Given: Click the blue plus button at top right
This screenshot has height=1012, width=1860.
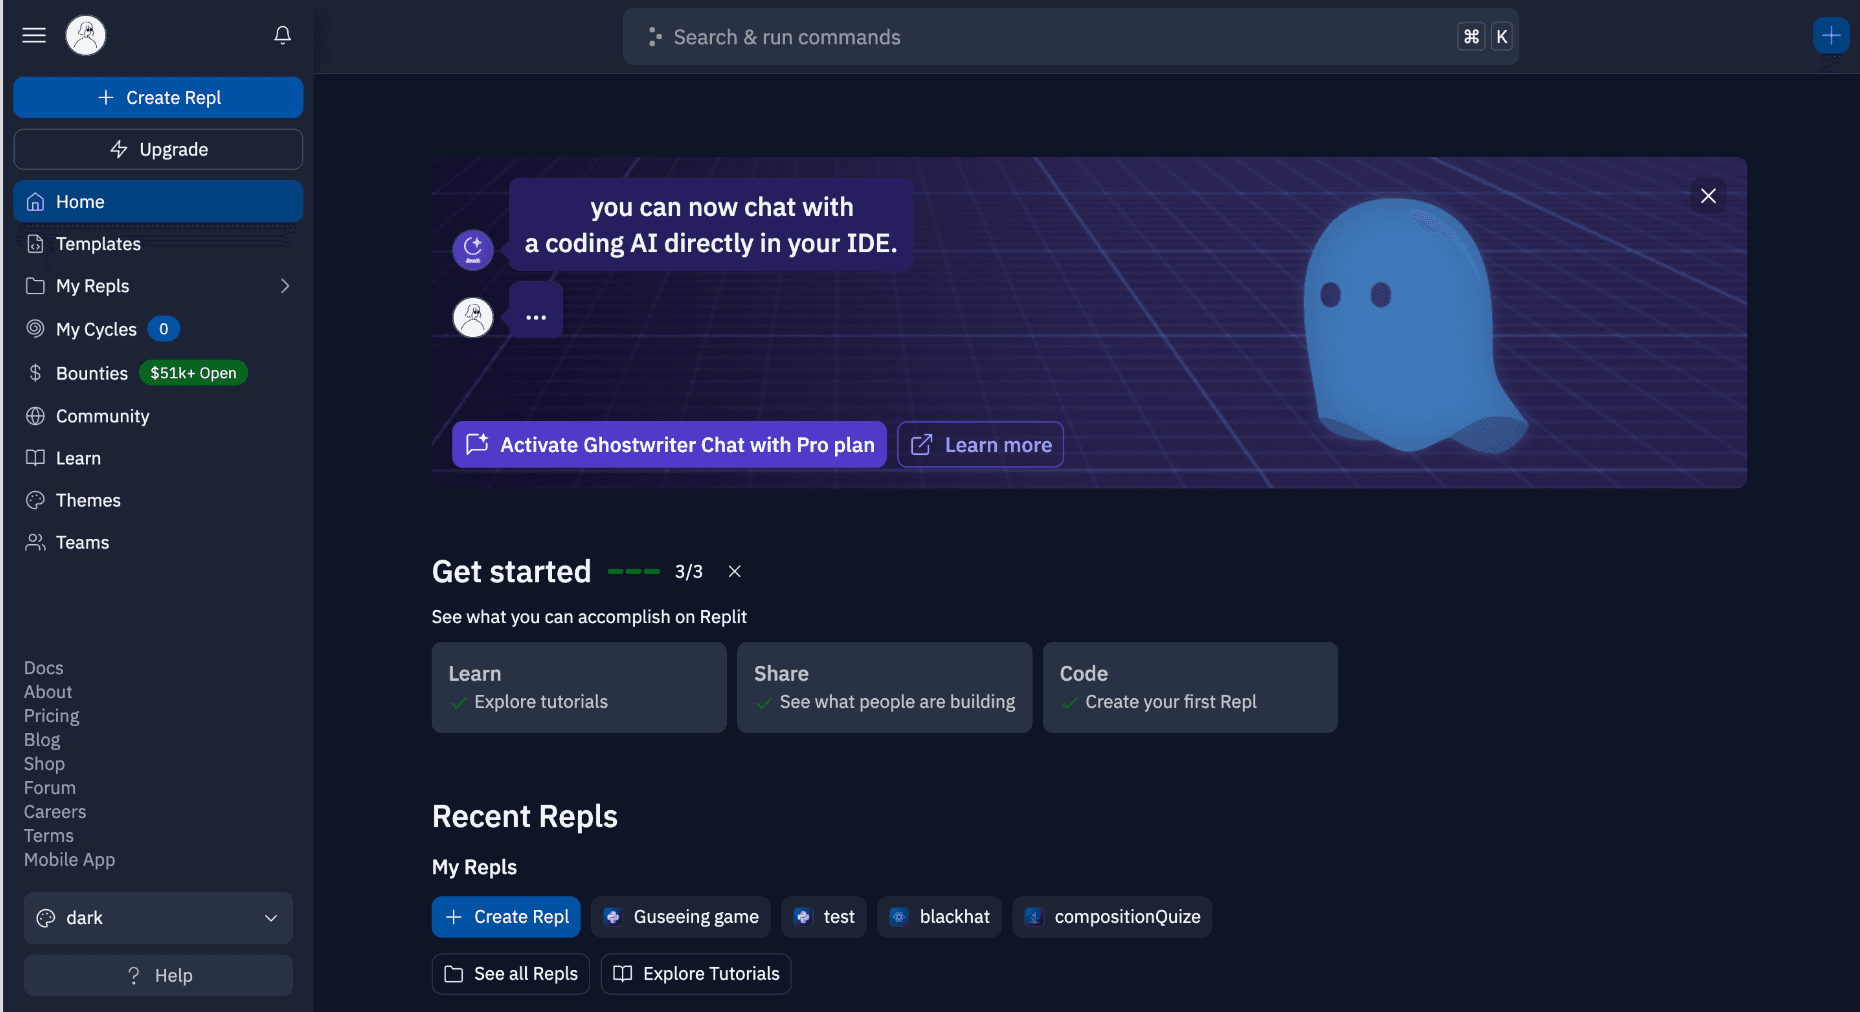Looking at the screenshot, I should [1830, 36].
